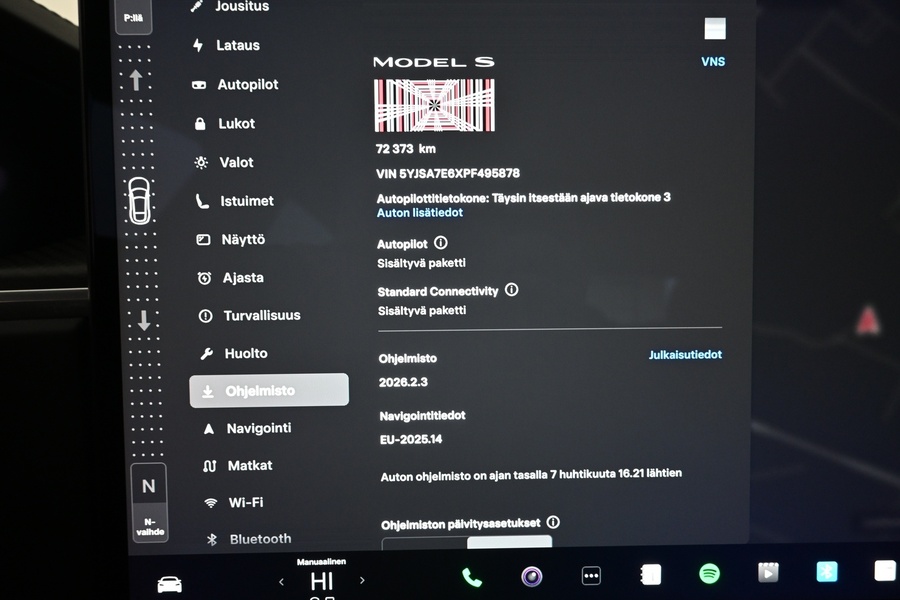900x600 pixels.
Task: Open the Auton lisätiedot link
Action: (419, 213)
